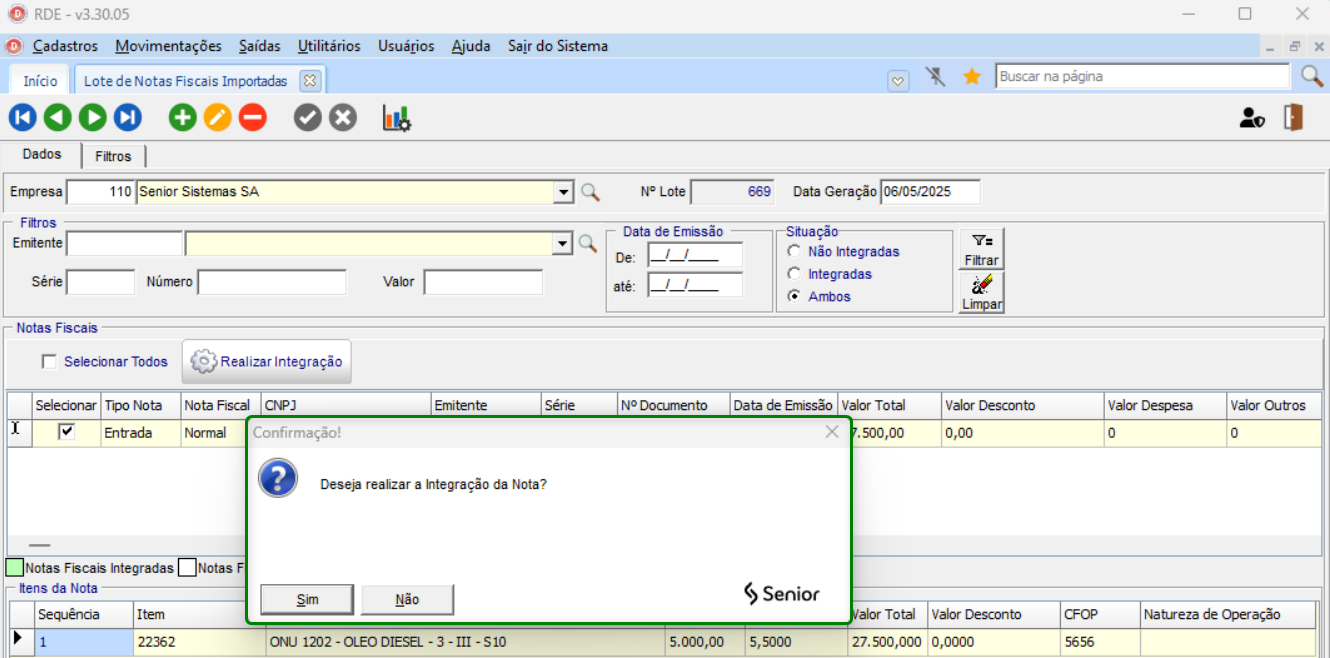Delete record red minus icon
This screenshot has width=1330, height=658.
coord(252,118)
